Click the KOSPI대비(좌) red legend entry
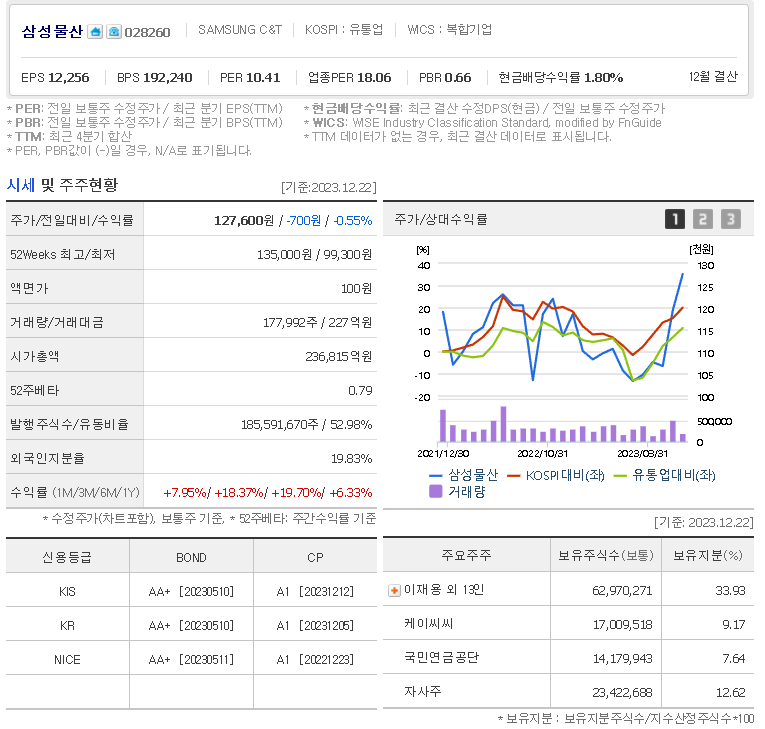The height and width of the screenshot is (729, 765). (x=556, y=475)
